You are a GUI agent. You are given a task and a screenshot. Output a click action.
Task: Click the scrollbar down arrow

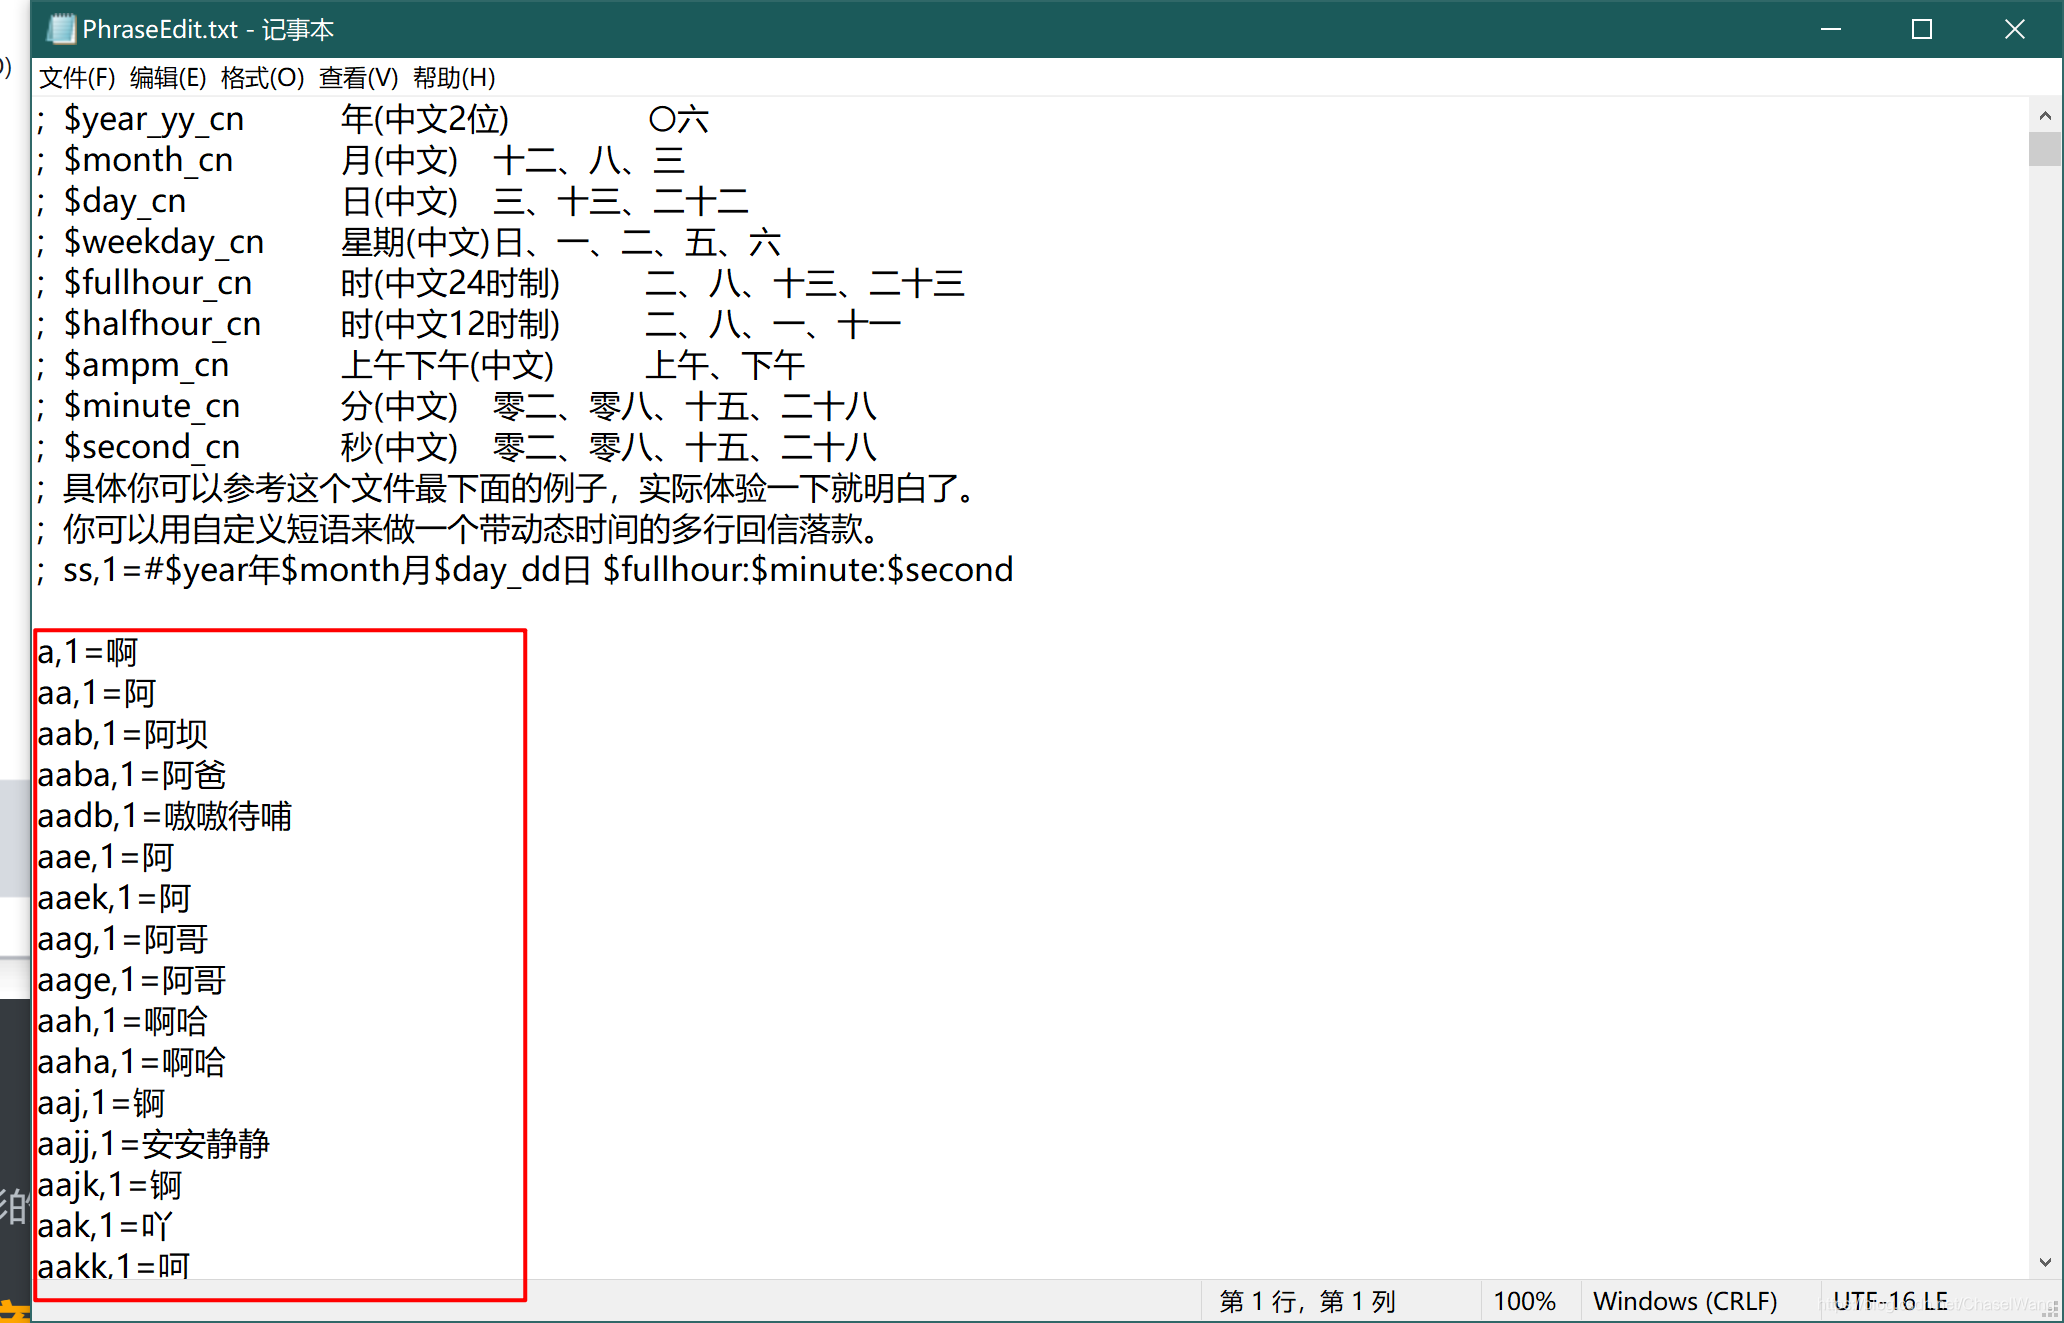pyautogui.click(x=2045, y=1262)
